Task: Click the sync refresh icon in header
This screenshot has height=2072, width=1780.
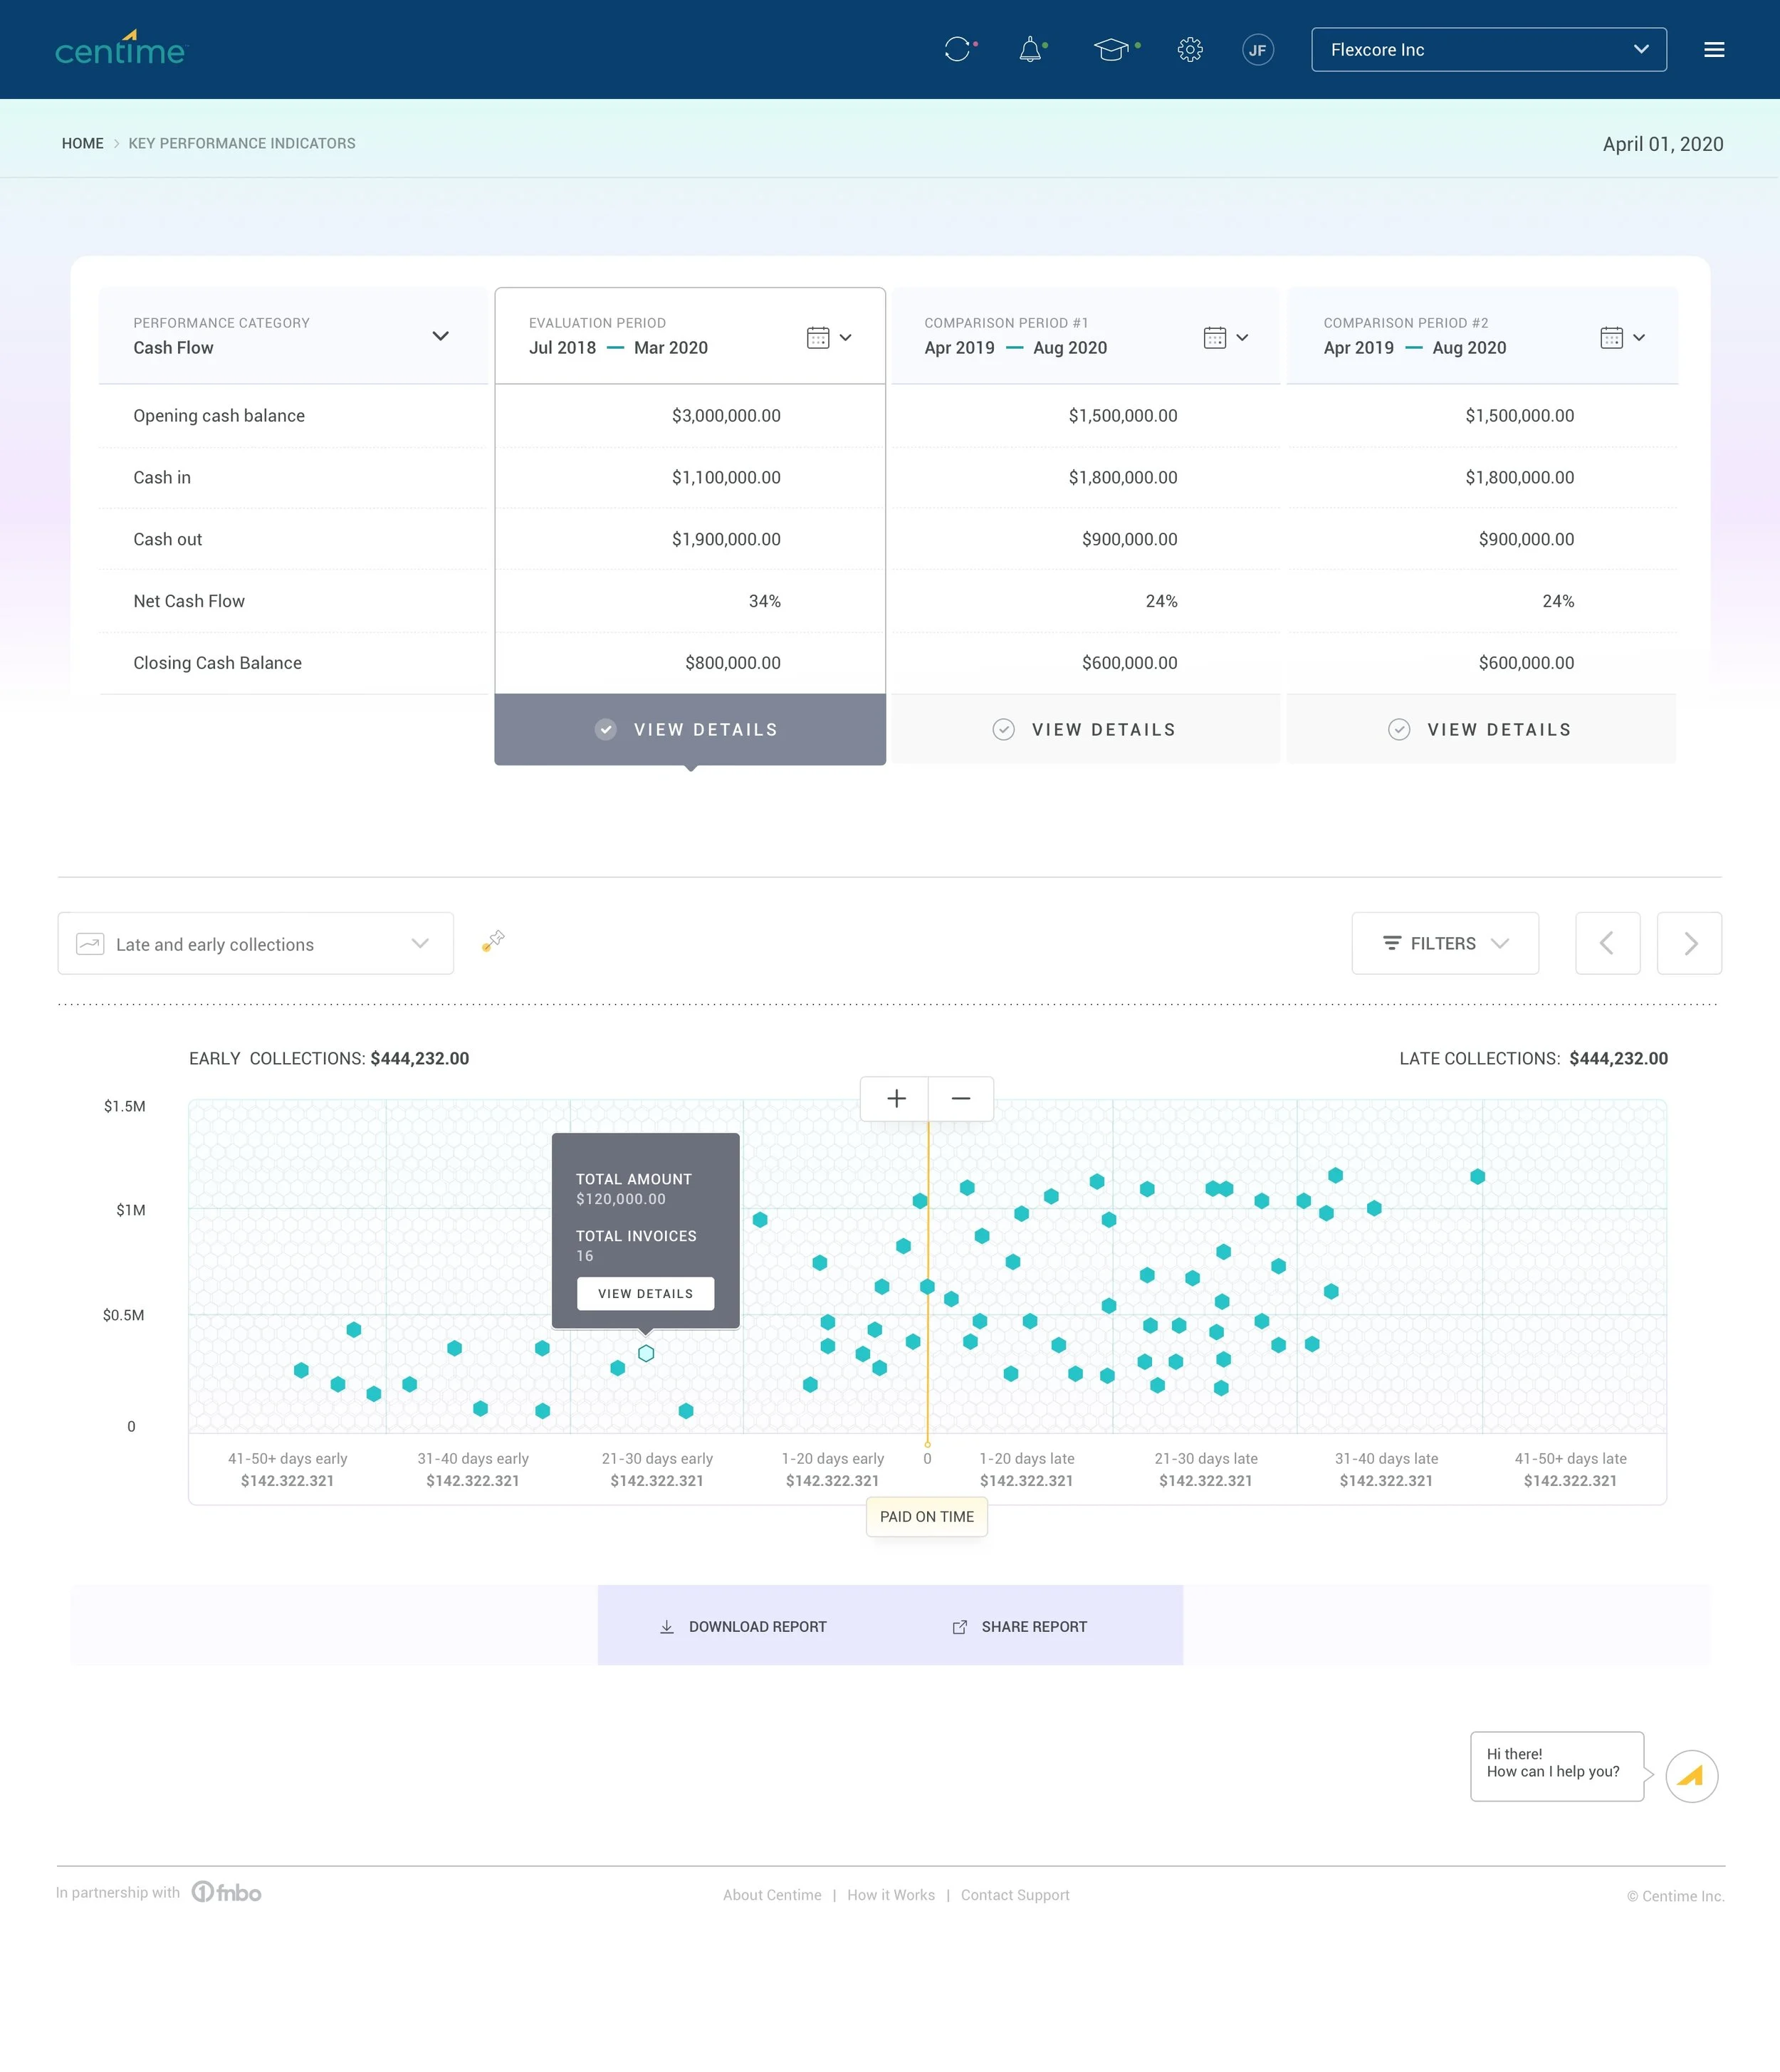Action: [x=958, y=49]
